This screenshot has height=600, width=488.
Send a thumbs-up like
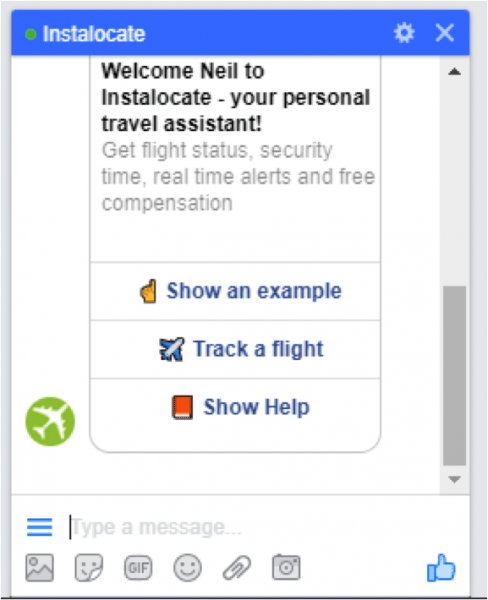pyautogui.click(x=441, y=568)
